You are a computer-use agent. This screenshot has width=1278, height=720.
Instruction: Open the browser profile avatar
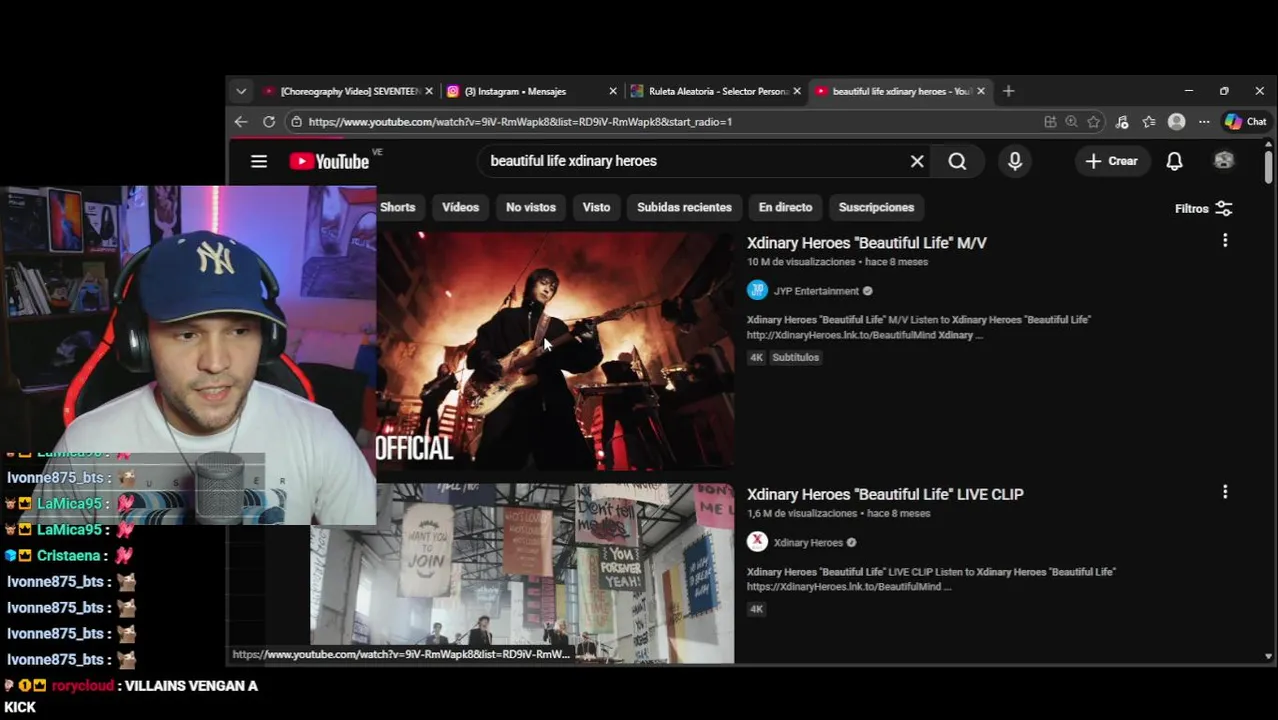[1177, 122]
